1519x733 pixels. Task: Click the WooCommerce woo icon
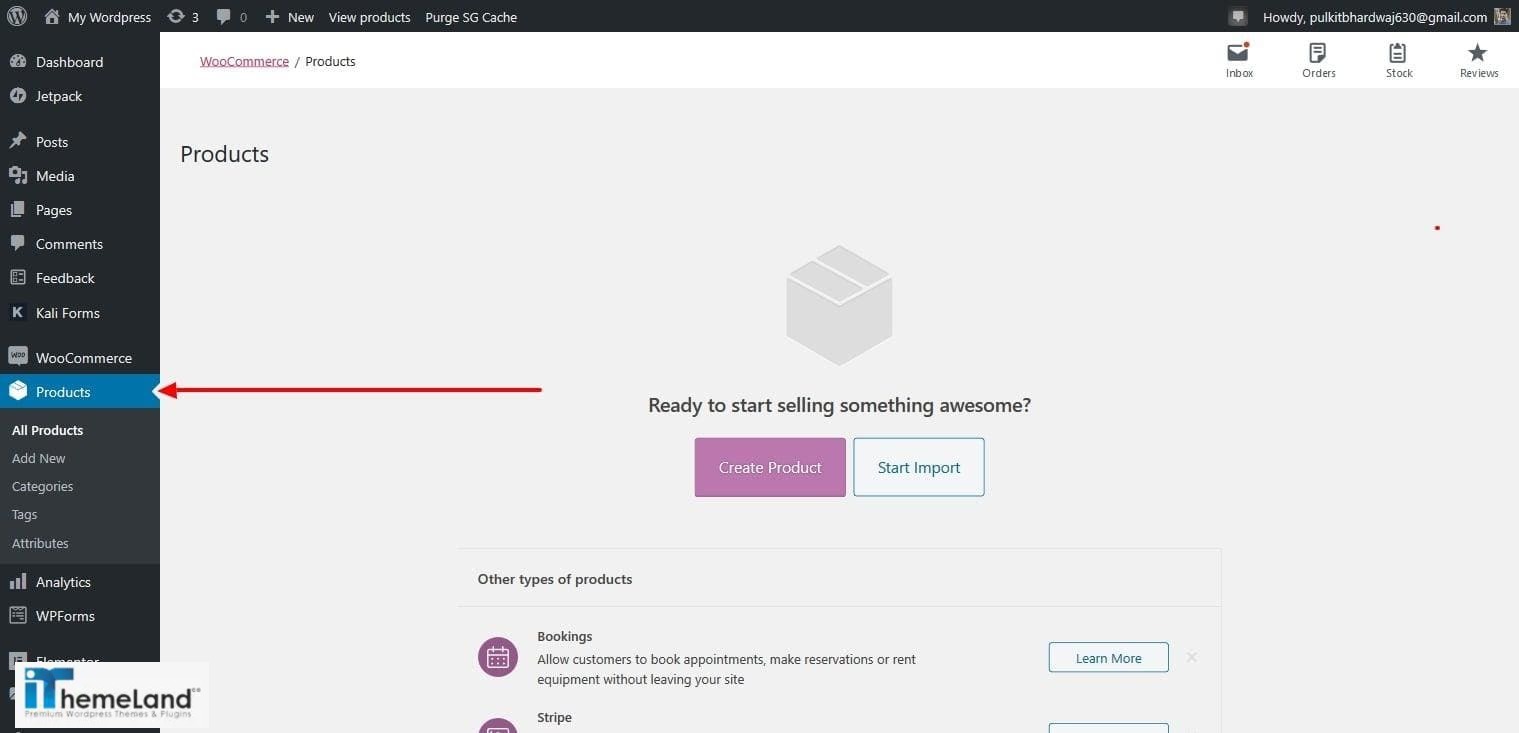click(x=18, y=357)
